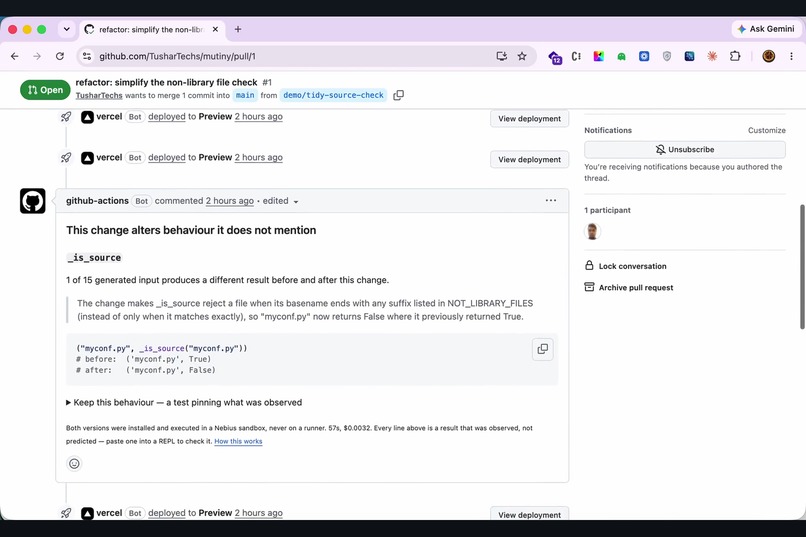The width and height of the screenshot is (806, 537).
Task: Expand the 'Keep this behaviour' details section
Action: pyautogui.click(x=184, y=402)
